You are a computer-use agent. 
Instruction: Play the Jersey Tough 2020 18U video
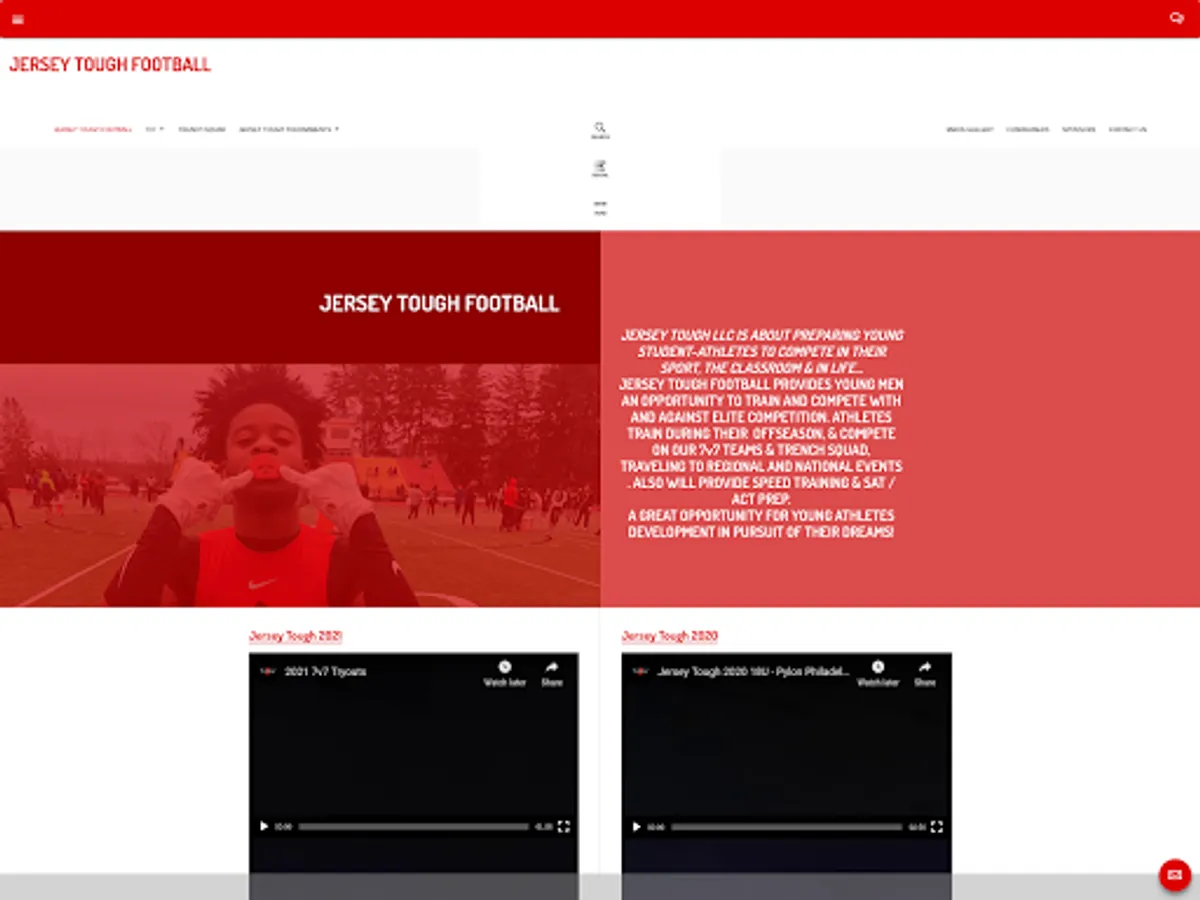(x=636, y=827)
